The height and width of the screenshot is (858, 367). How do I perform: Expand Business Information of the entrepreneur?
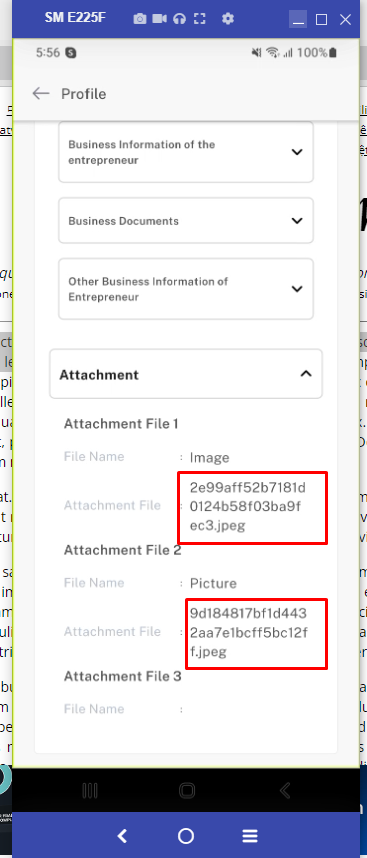tap(186, 152)
